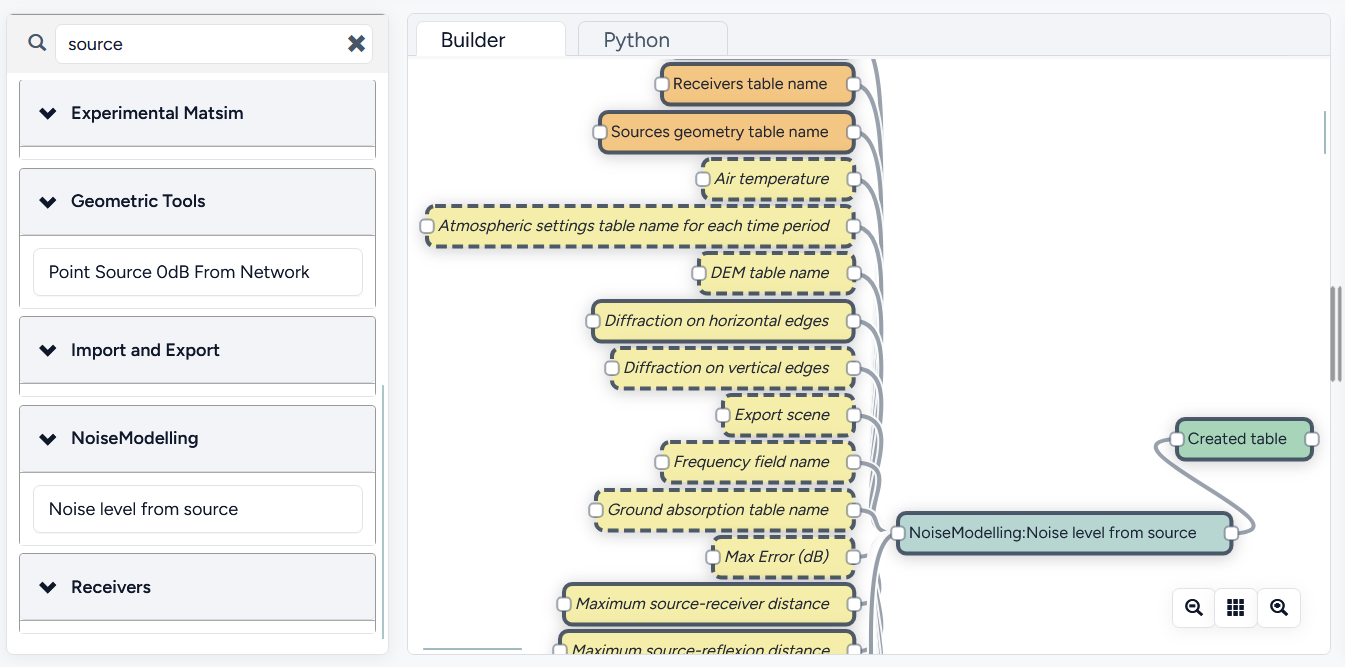Image resolution: width=1345 pixels, height=667 pixels.
Task: Select the Created table output node
Action: (x=1244, y=439)
